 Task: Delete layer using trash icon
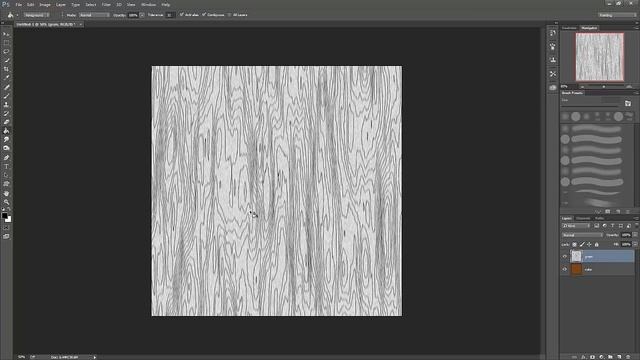[629, 357]
